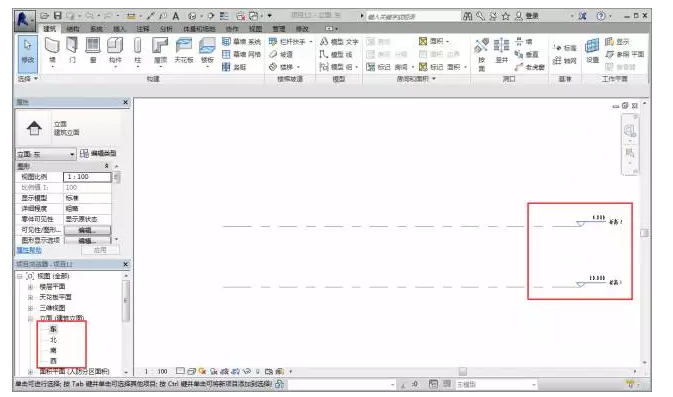Select the 西 elevation view
Image resolution: width=673 pixels, height=397 pixels.
pyautogui.click(x=53, y=361)
